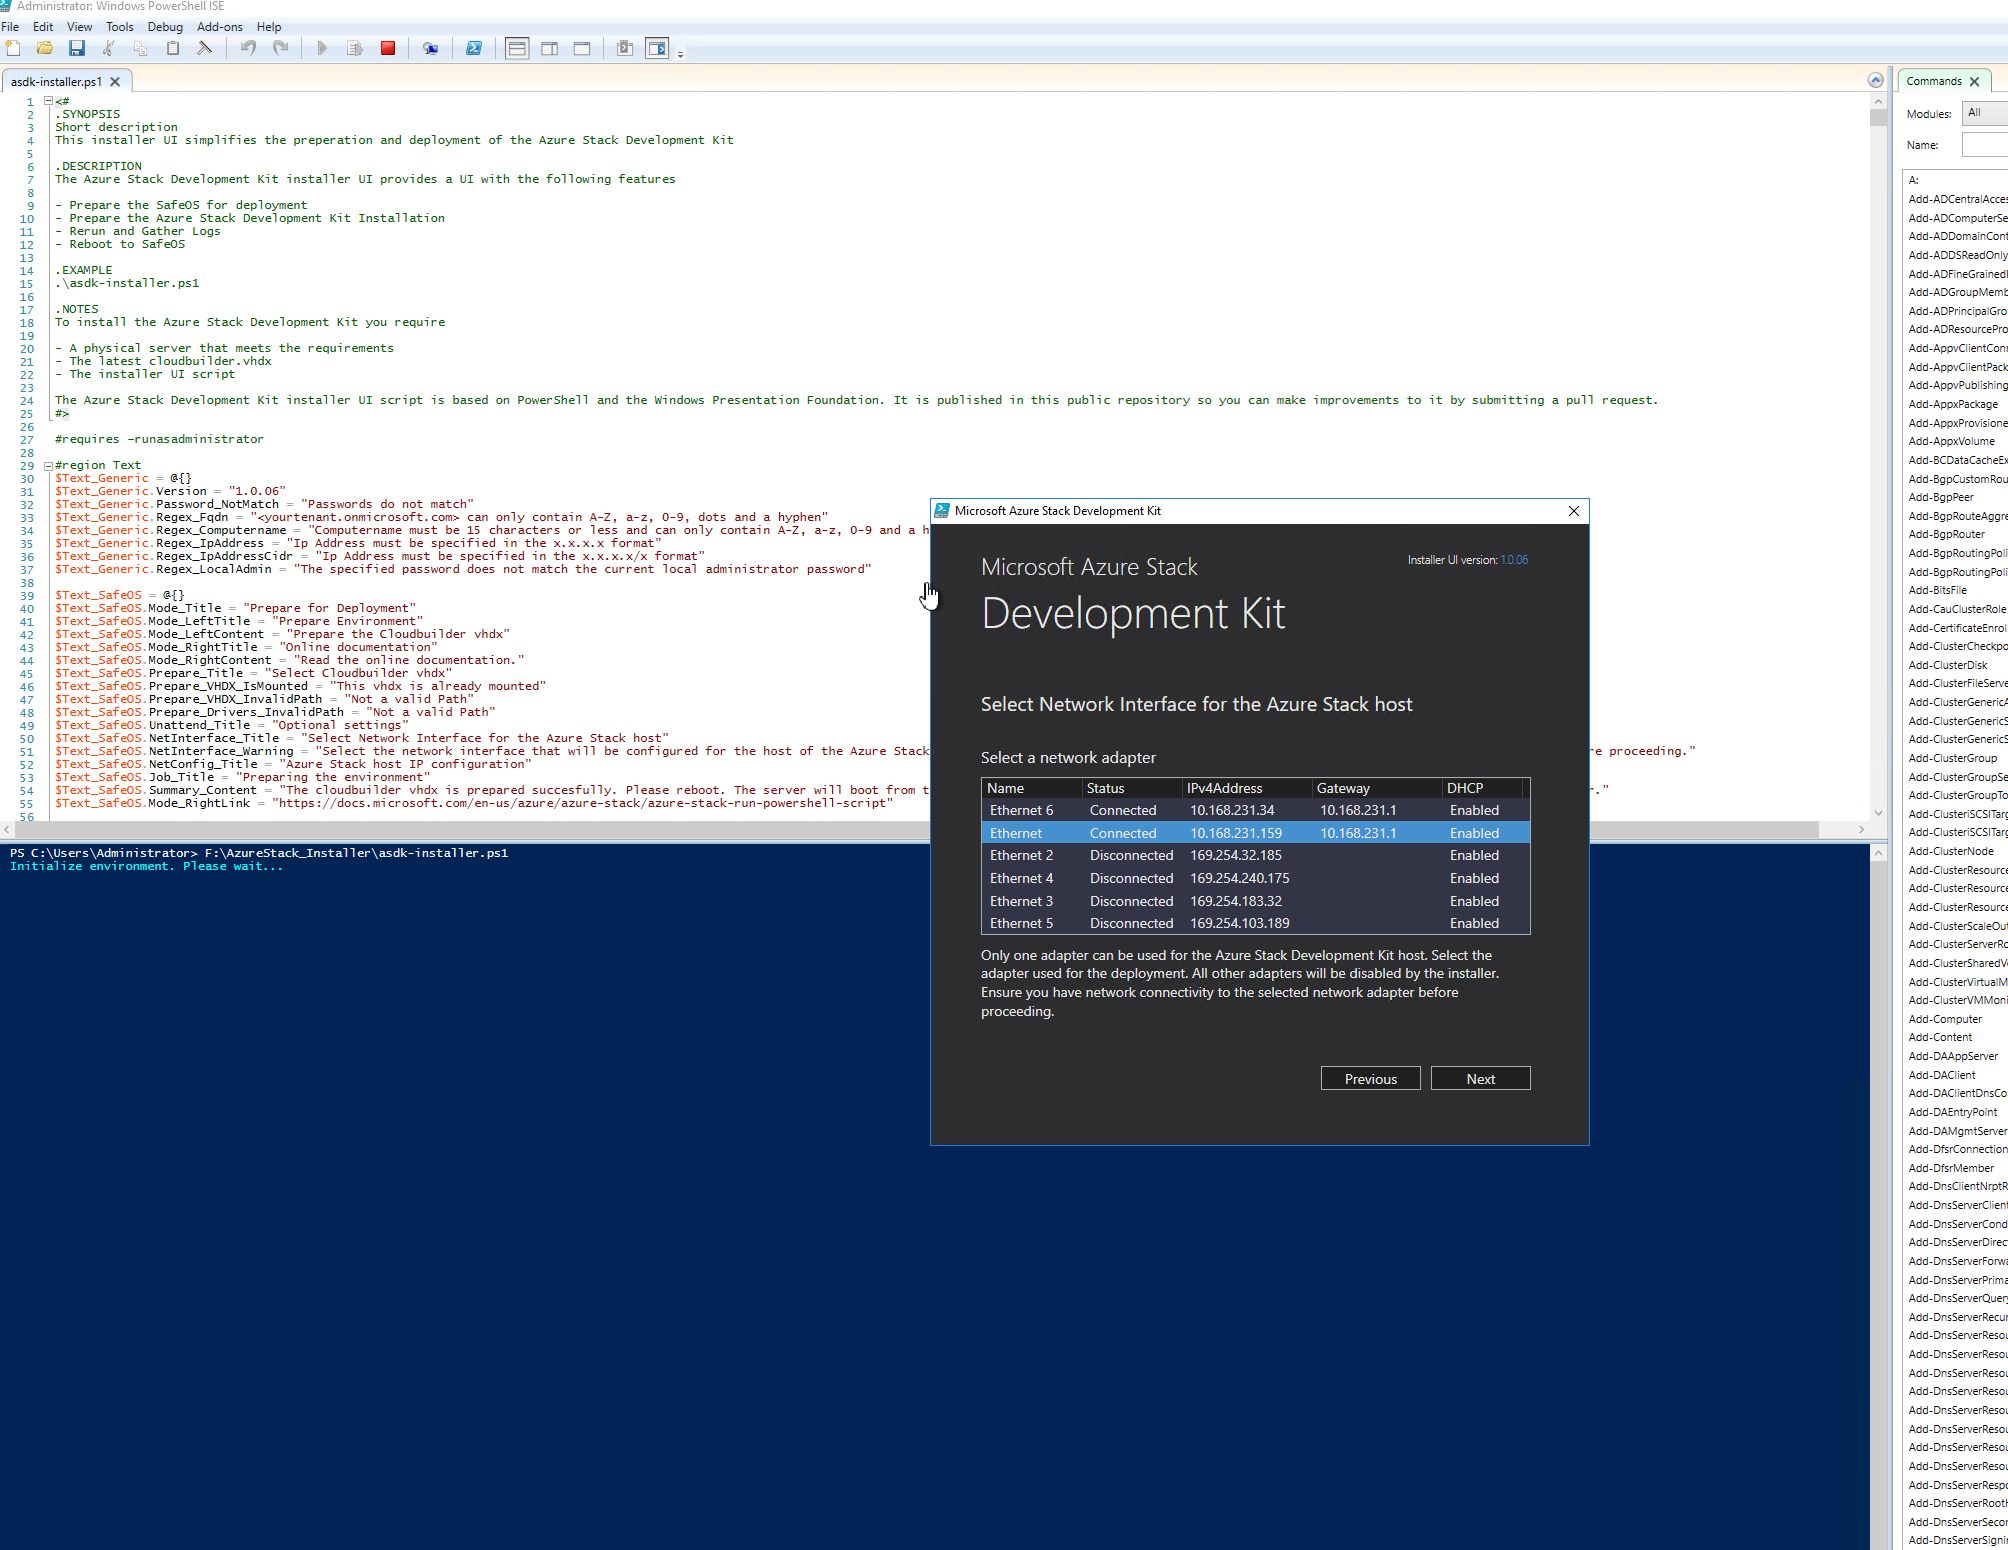Select the Ethernet 3 adapter row

(1256, 901)
